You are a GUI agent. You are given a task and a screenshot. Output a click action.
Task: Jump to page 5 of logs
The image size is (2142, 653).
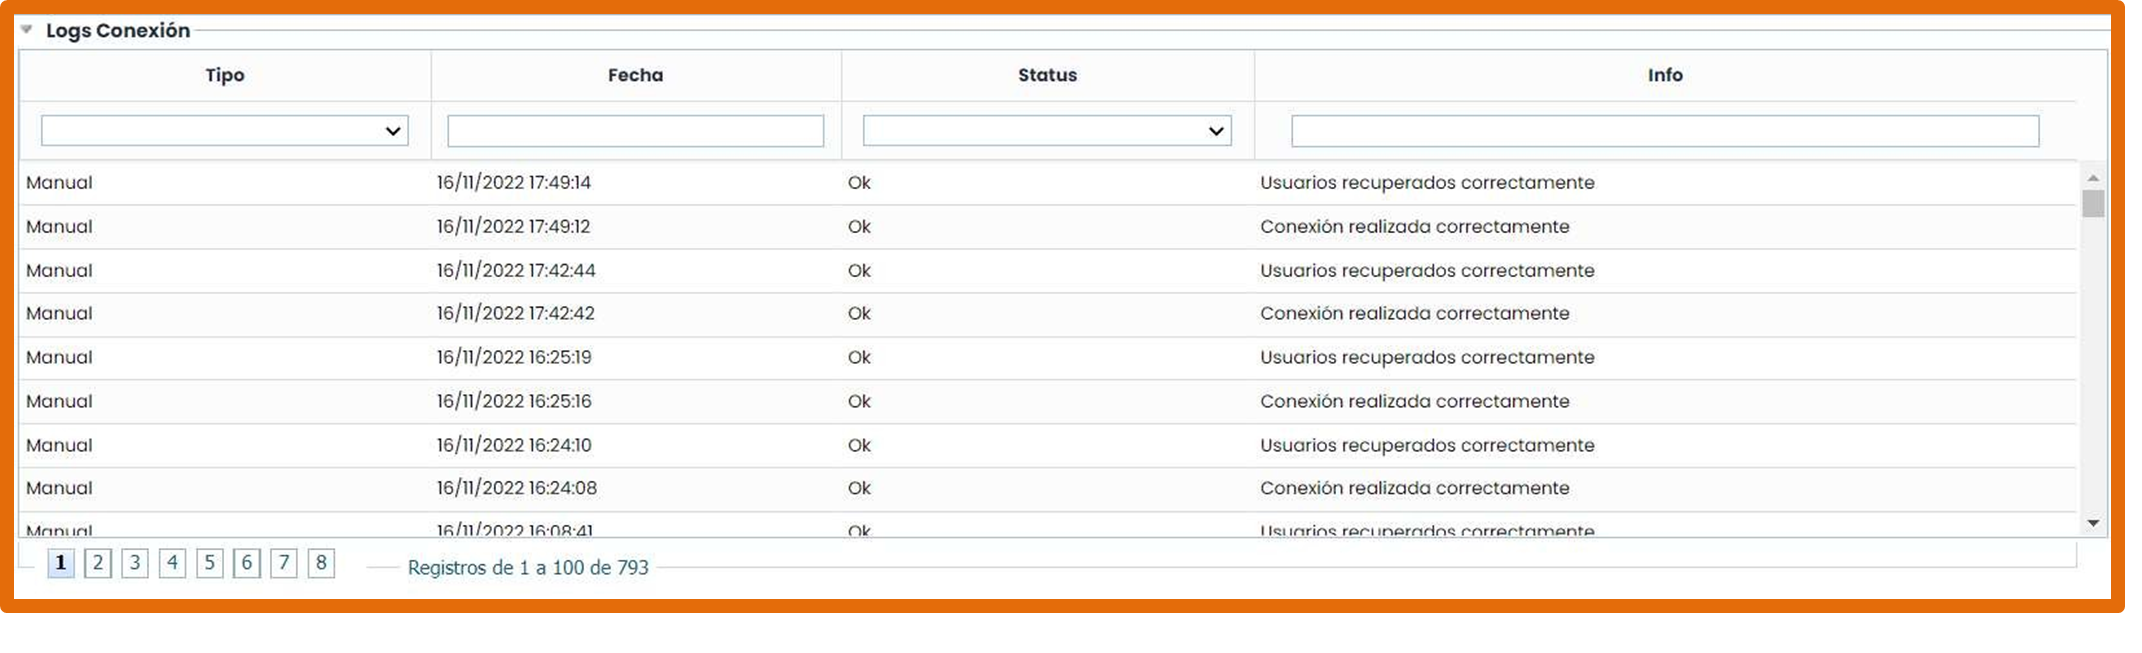[x=210, y=563]
